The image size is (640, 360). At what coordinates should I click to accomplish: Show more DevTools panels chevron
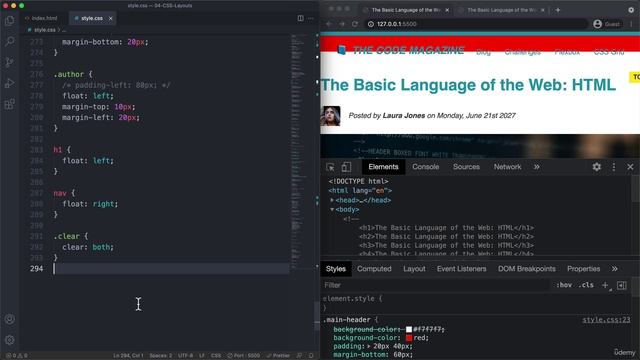(536, 167)
